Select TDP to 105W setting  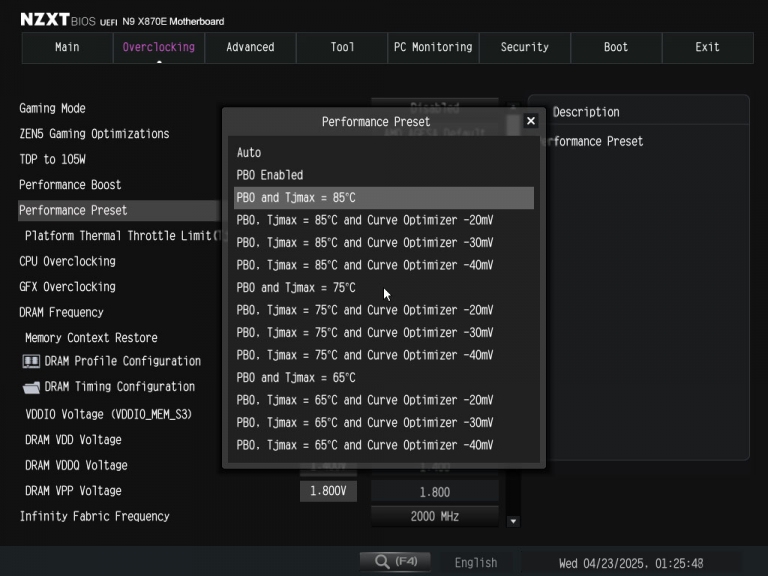52,159
